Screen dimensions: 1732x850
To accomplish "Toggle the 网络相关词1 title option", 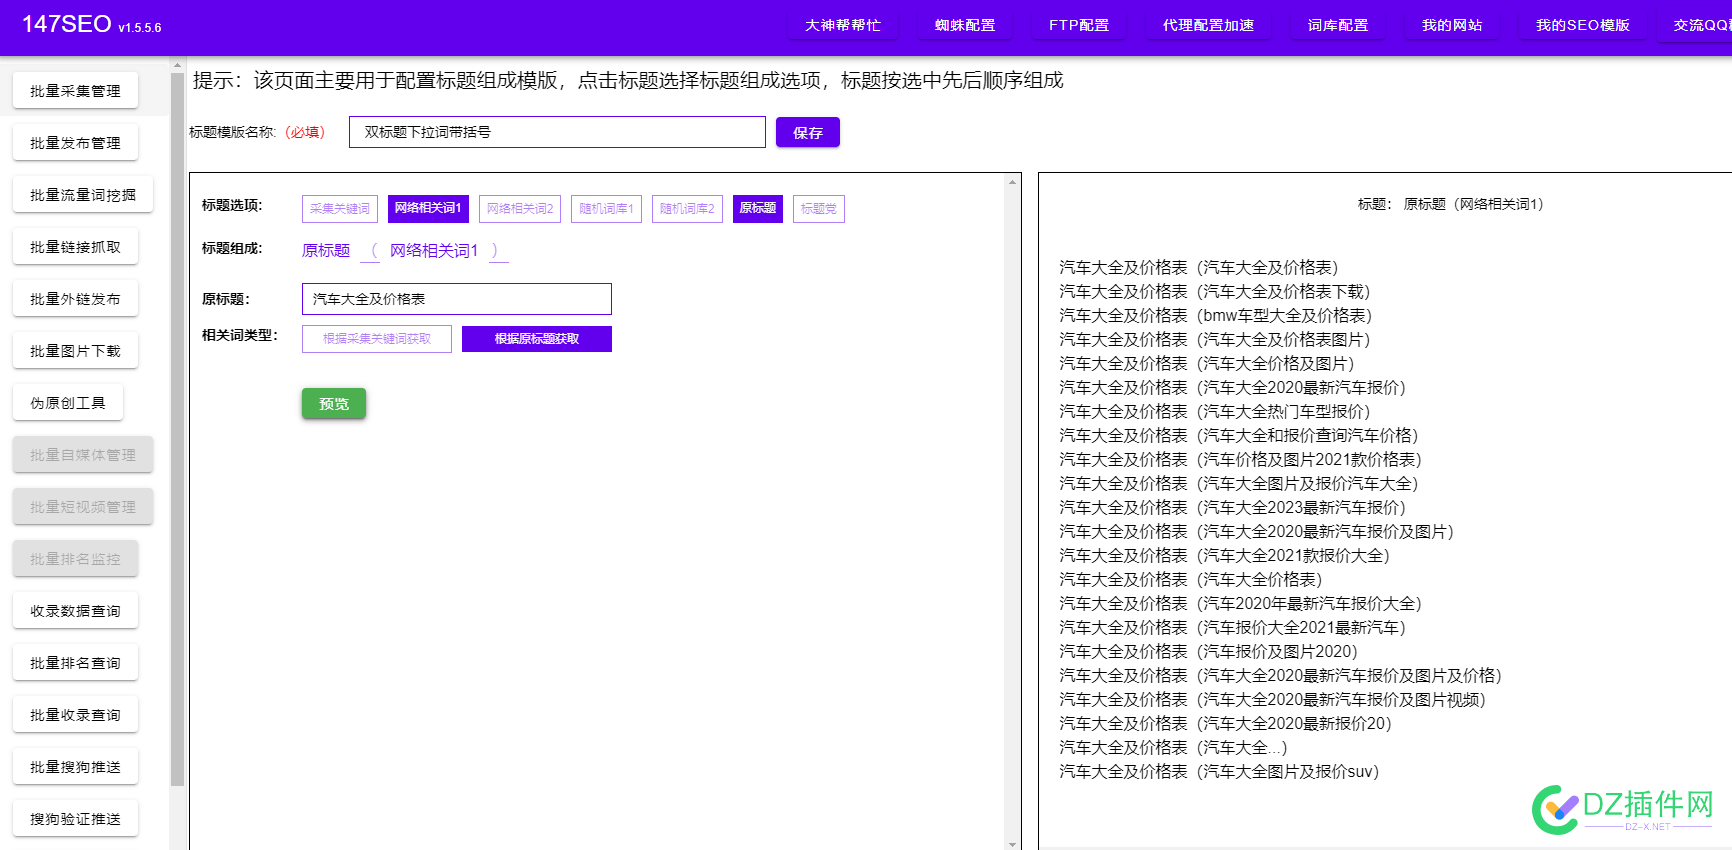I will pyautogui.click(x=428, y=208).
